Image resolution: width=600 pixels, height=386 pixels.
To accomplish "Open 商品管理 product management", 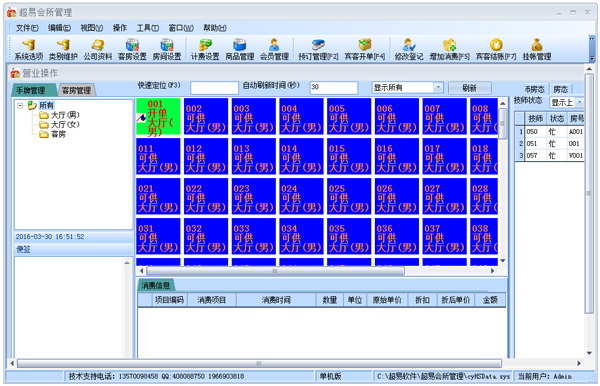I will [240, 49].
